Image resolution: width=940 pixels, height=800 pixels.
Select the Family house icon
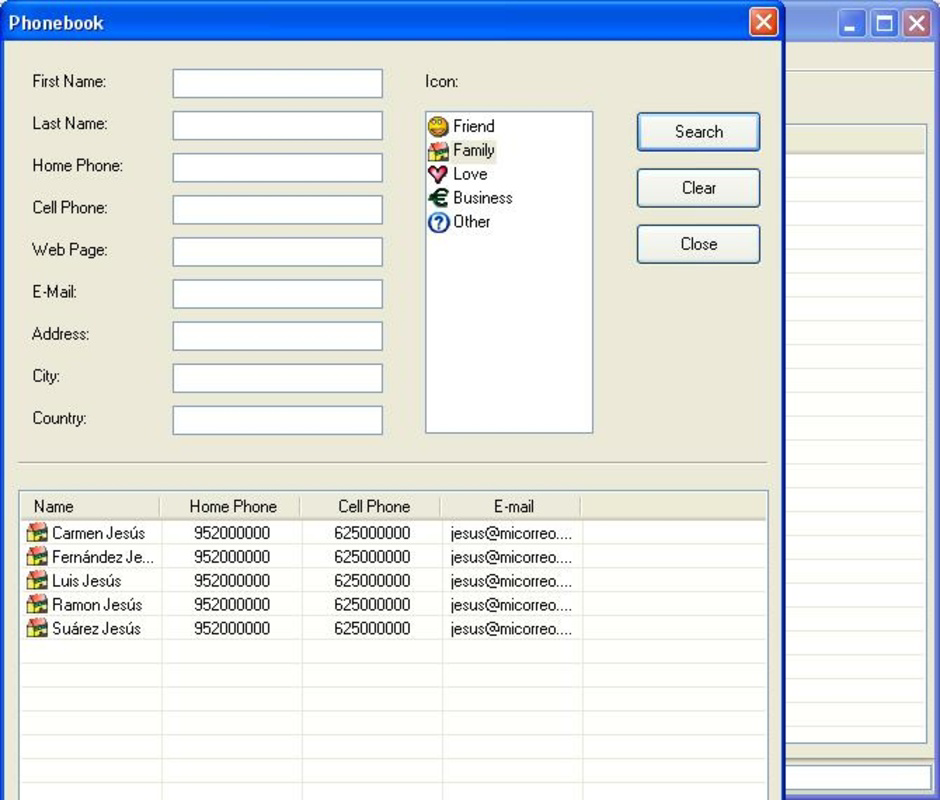438,151
